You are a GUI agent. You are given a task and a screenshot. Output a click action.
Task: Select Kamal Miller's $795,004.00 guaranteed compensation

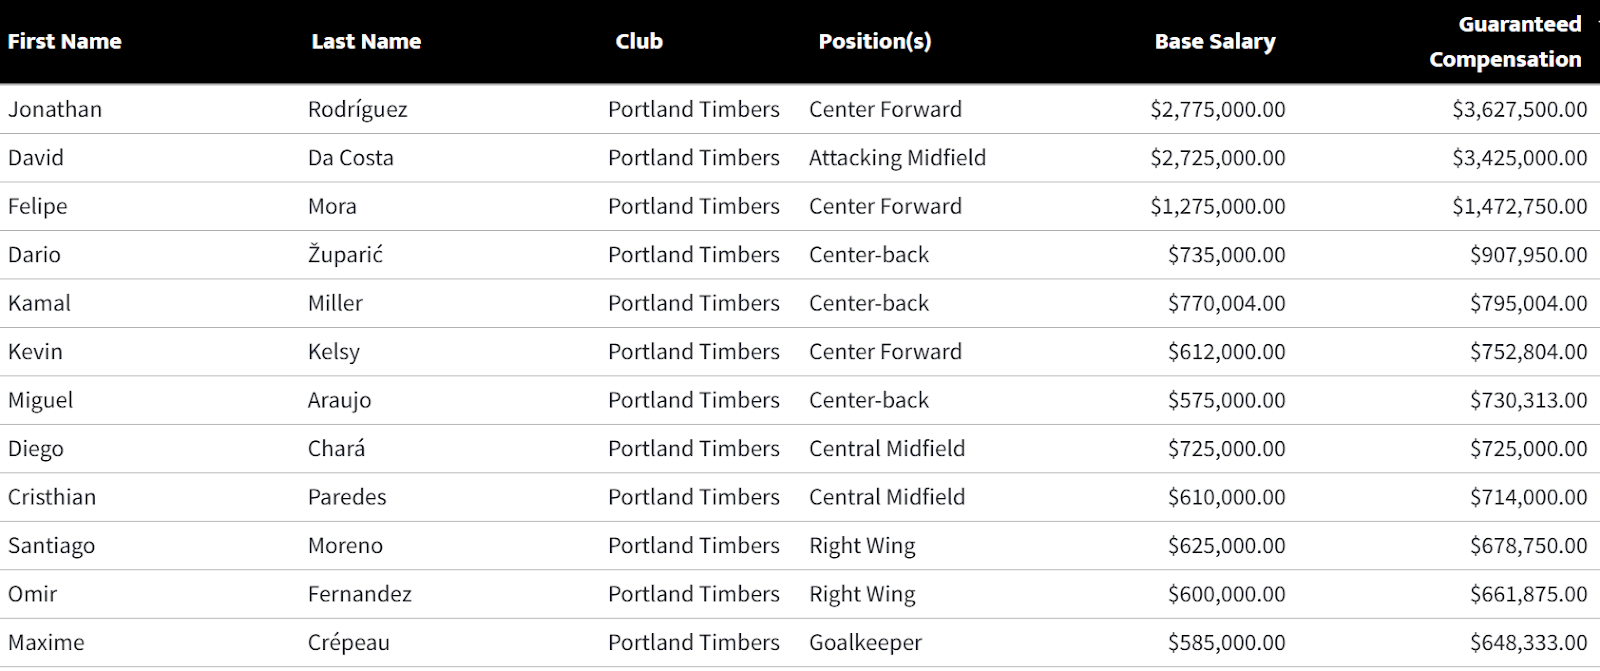point(1528,303)
